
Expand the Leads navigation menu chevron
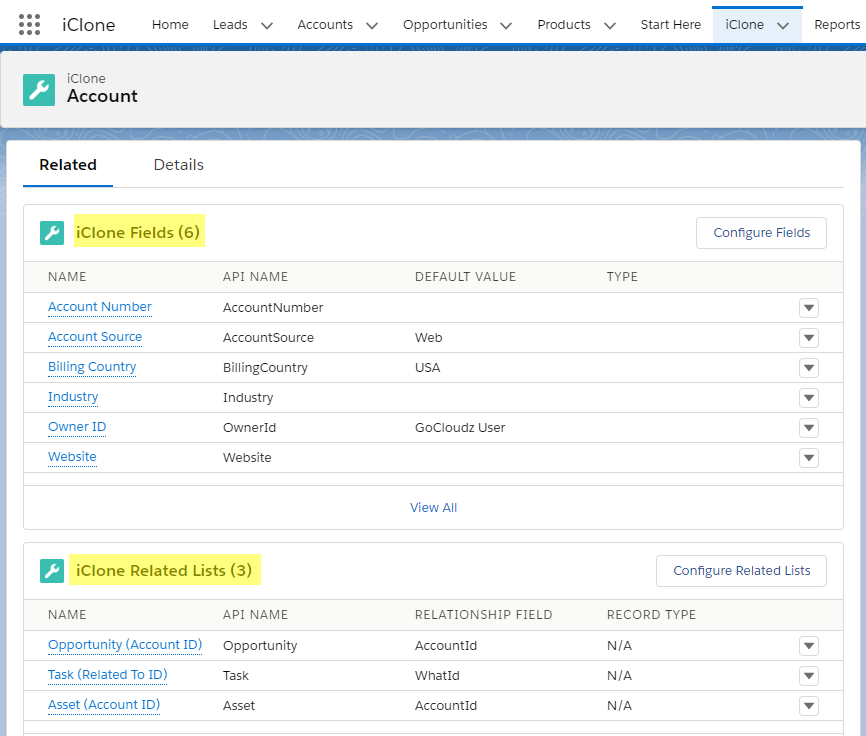[267, 25]
